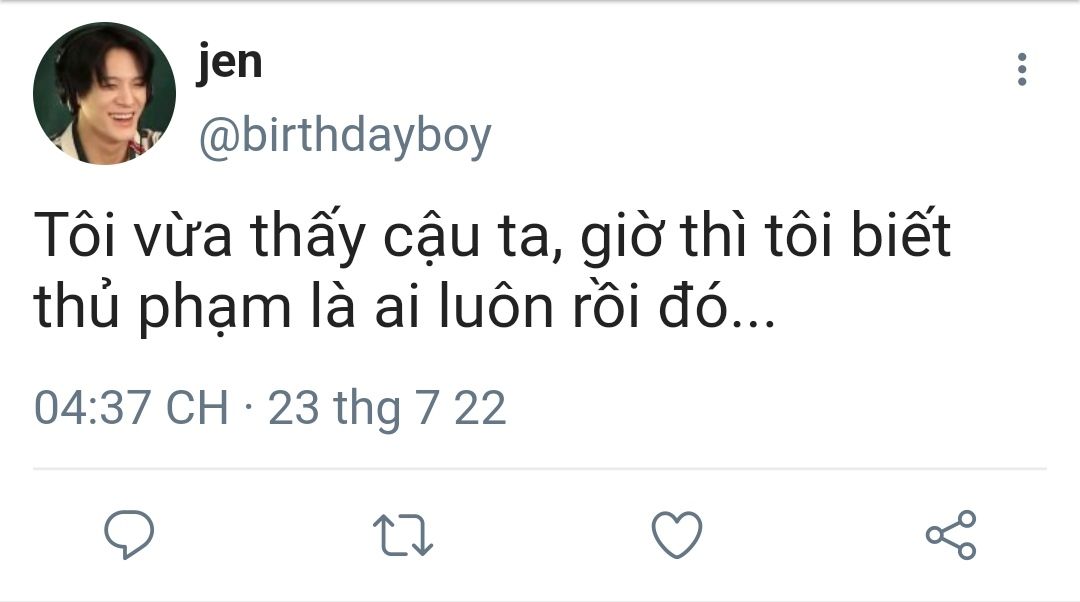Tap the share icon below the tweet

coord(951,534)
